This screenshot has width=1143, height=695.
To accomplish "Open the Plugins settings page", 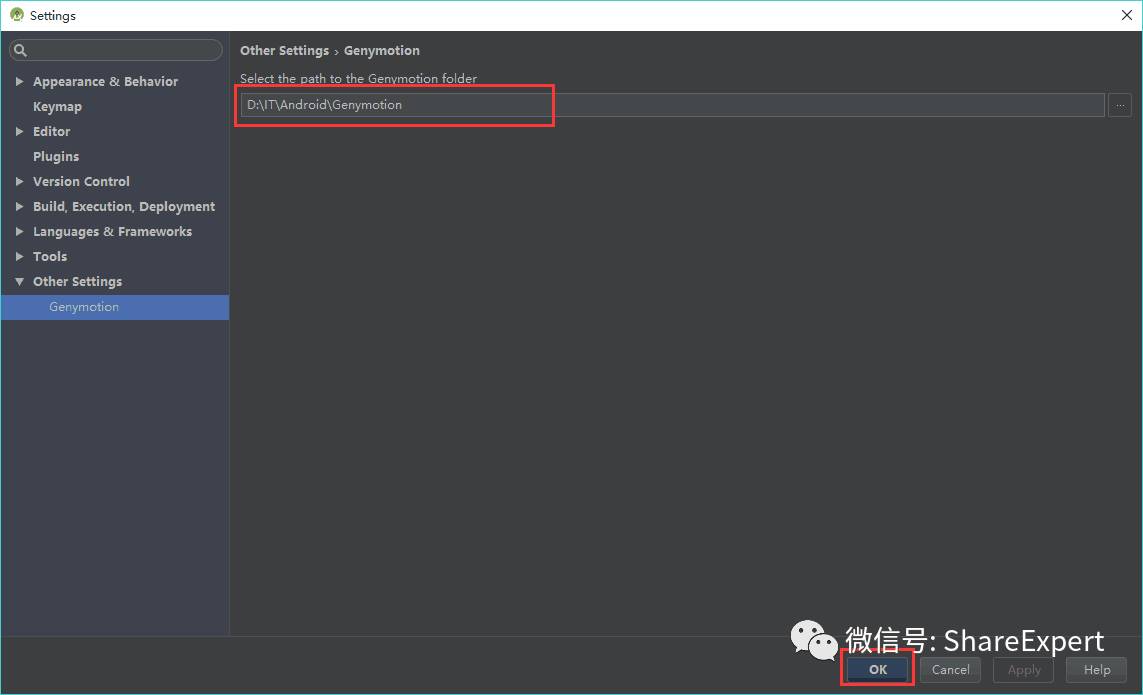I will click(x=55, y=156).
